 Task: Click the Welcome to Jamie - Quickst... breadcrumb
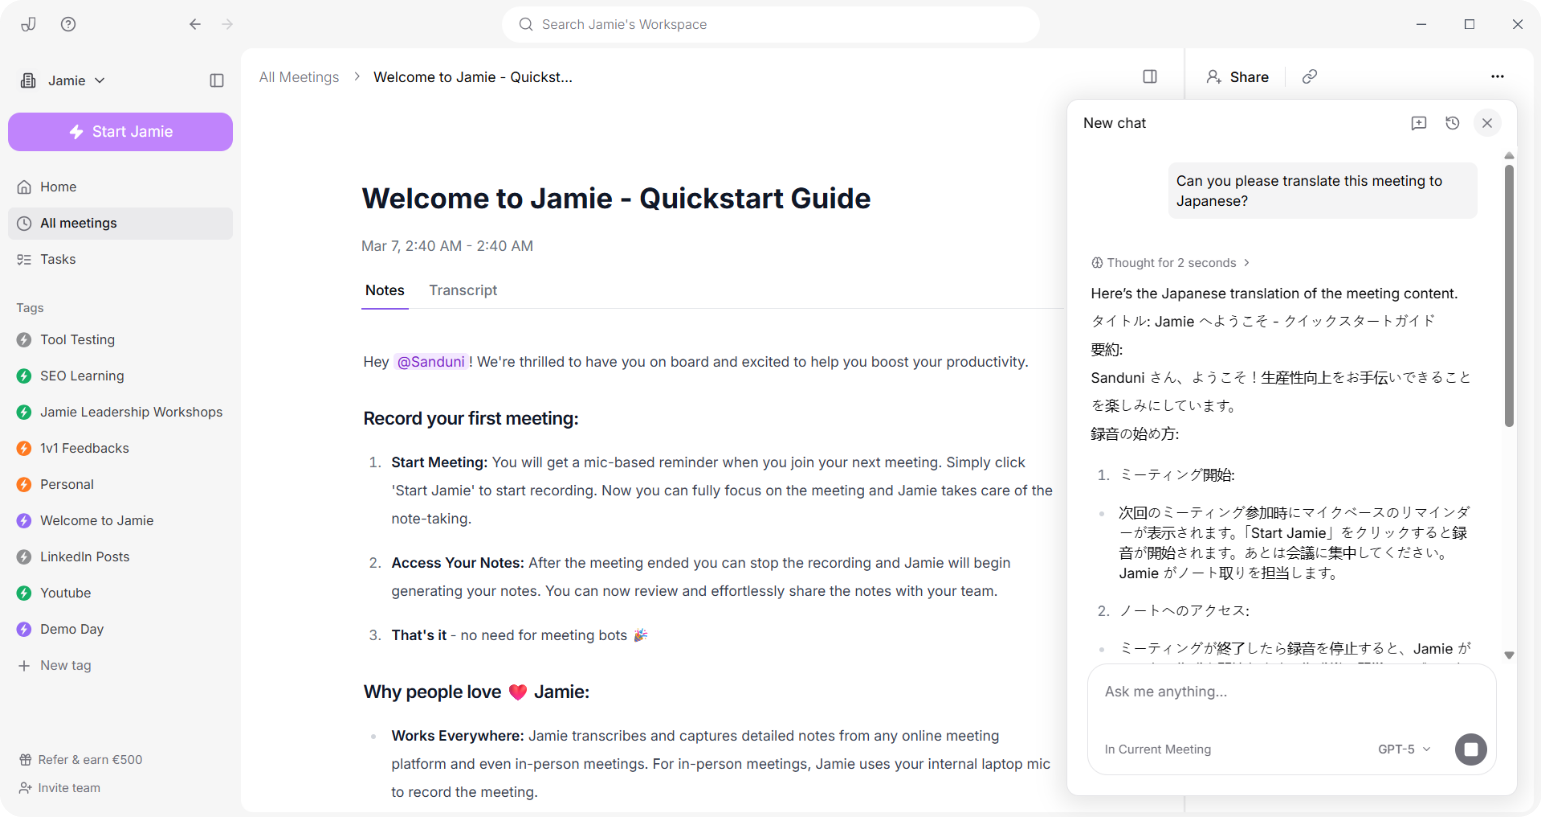(473, 77)
